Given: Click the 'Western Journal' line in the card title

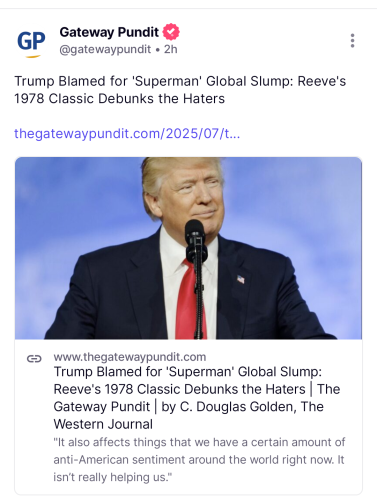Looking at the screenshot, I should click(x=103, y=424).
